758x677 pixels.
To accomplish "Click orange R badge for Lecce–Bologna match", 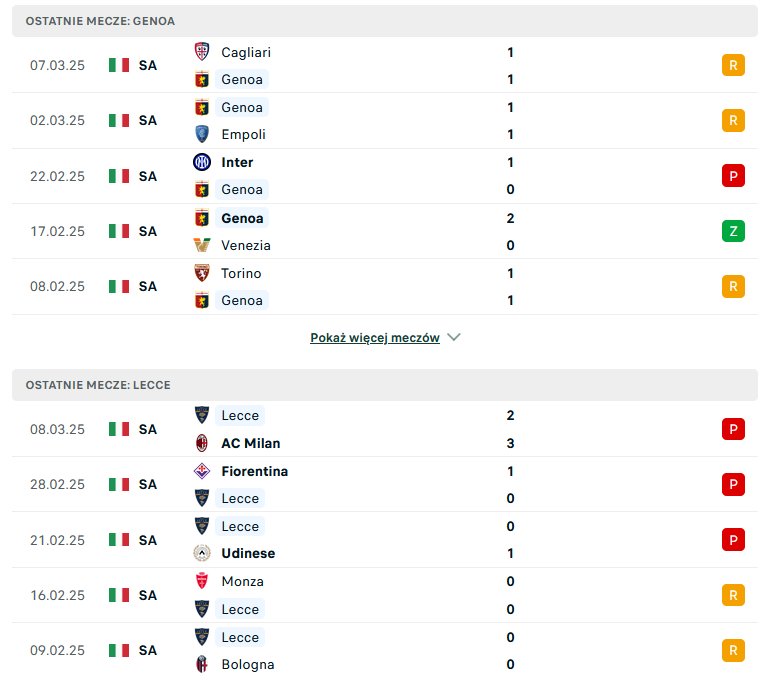I will click(733, 650).
